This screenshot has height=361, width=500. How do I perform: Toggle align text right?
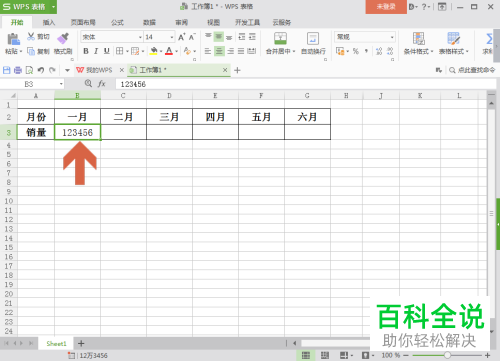pos(230,51)
